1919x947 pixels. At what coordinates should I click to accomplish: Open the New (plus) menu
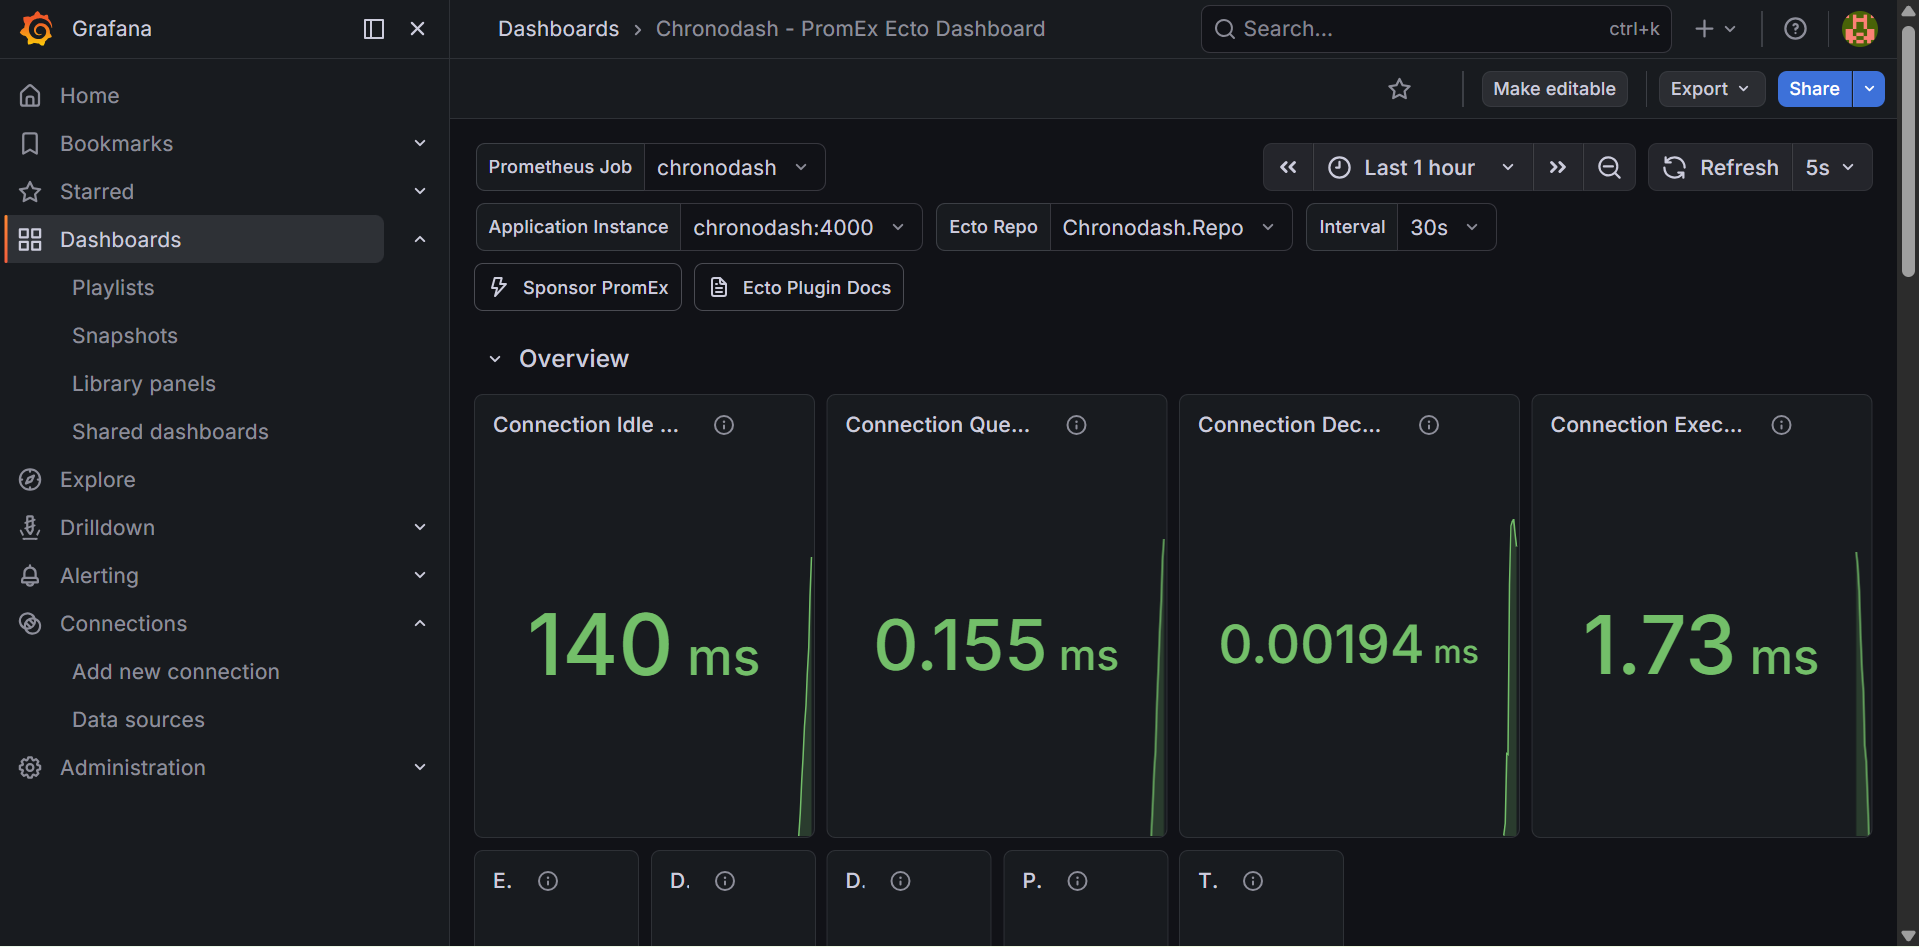click(1715, 29)
